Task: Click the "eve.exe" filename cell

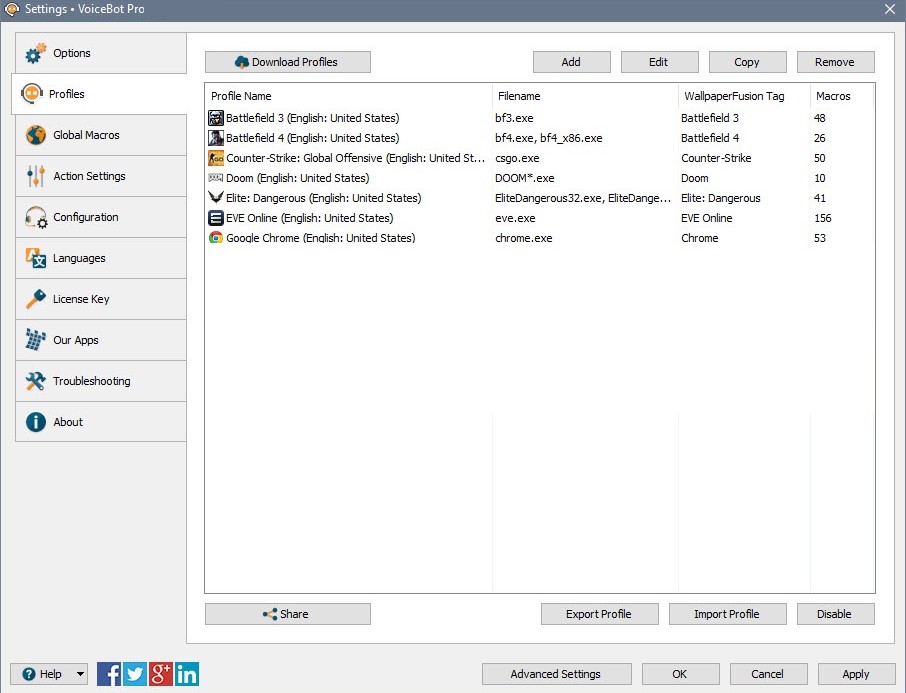Action: click(515, 218)
